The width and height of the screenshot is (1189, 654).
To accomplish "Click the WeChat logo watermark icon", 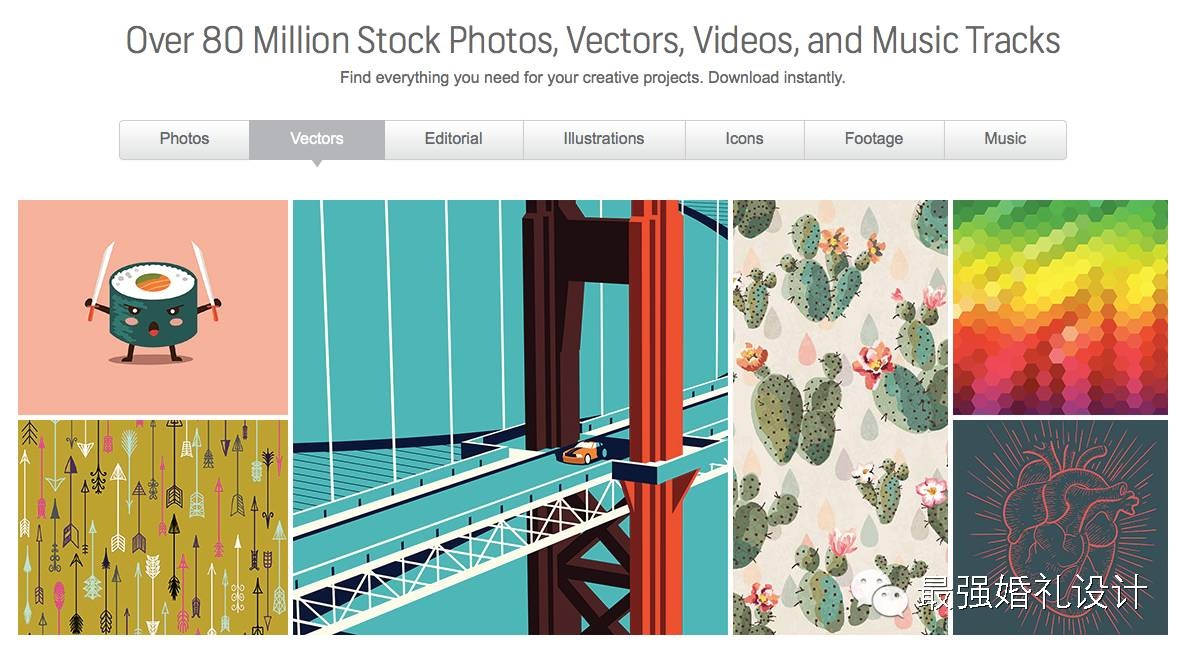I will click(x=882, y=596).
